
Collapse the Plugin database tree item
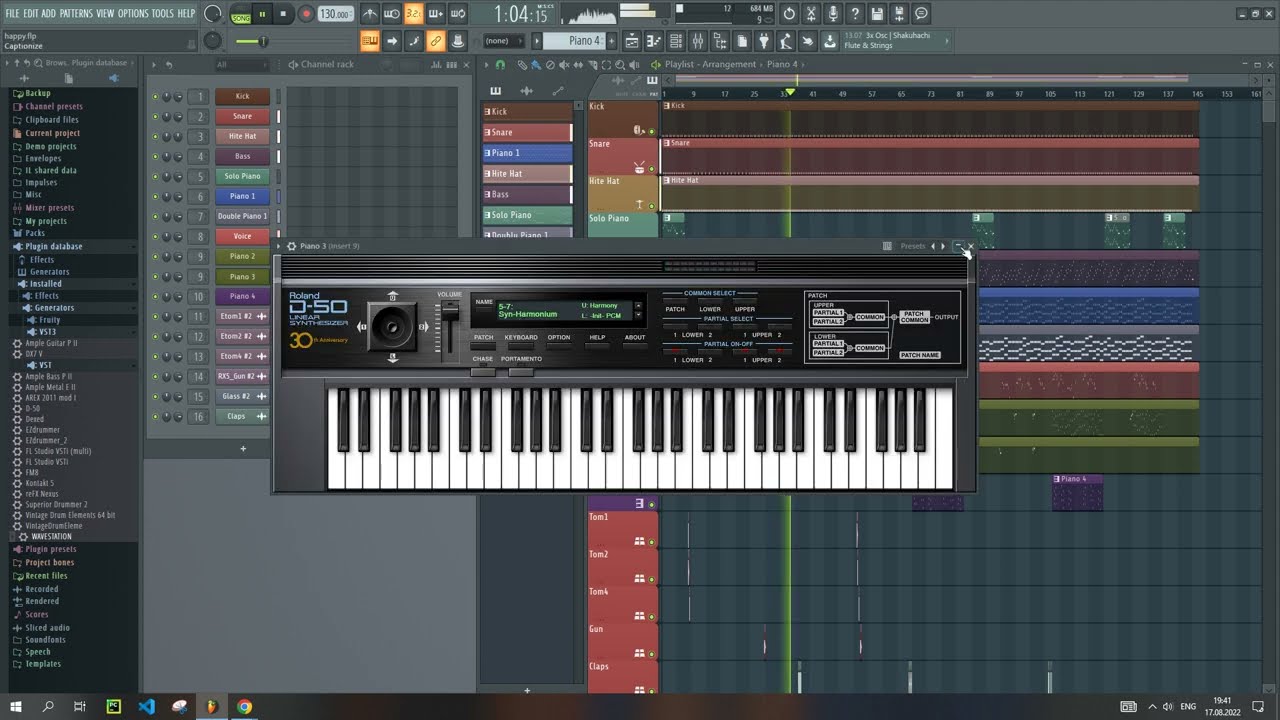click(x=53, y=246)
